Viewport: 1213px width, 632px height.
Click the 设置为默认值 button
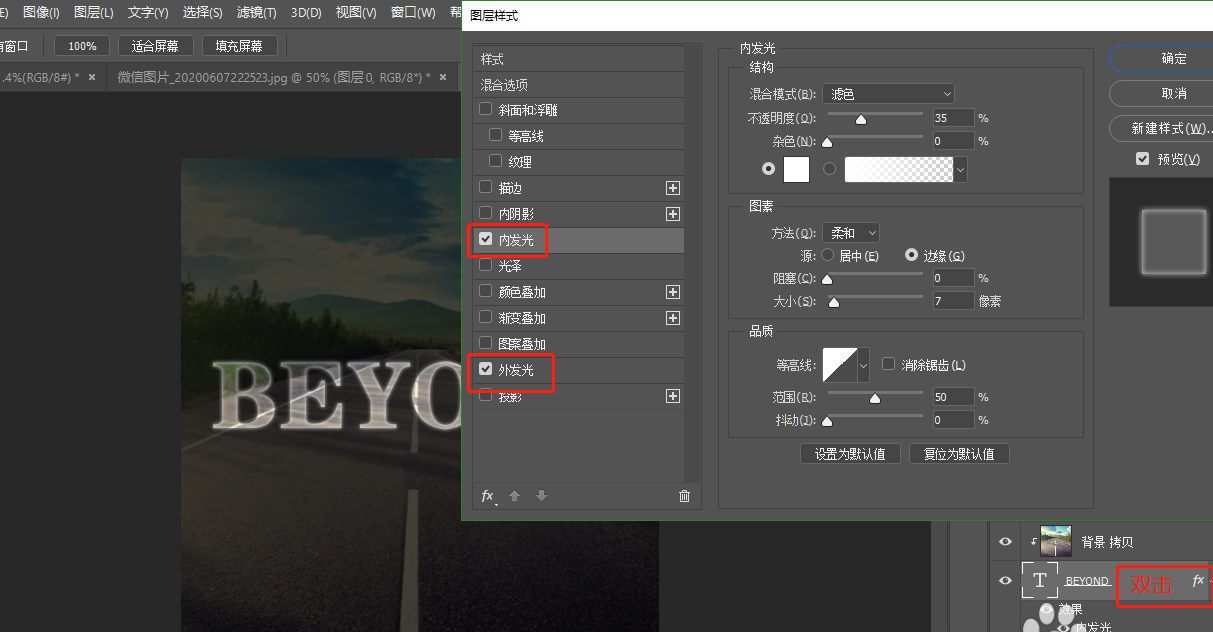point(850,453)
